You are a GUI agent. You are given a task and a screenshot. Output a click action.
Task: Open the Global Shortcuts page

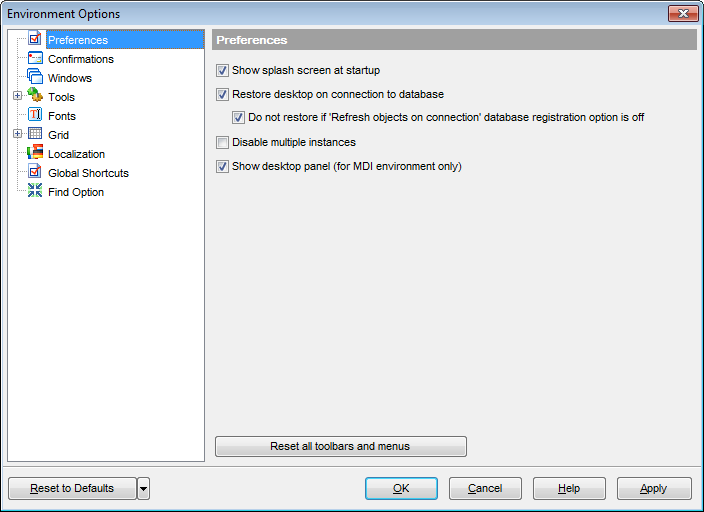click(x=88, y=173)
